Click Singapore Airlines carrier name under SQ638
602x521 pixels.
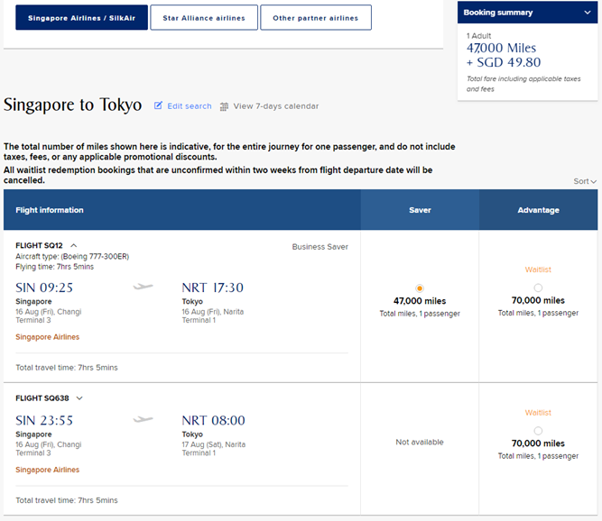(x=47, y=470)
